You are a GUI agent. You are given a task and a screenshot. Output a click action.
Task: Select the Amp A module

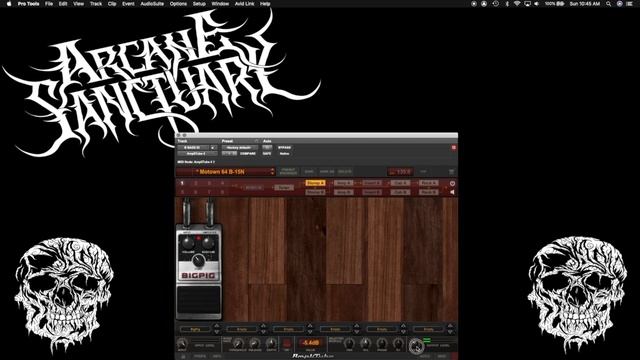coord(343,183)
